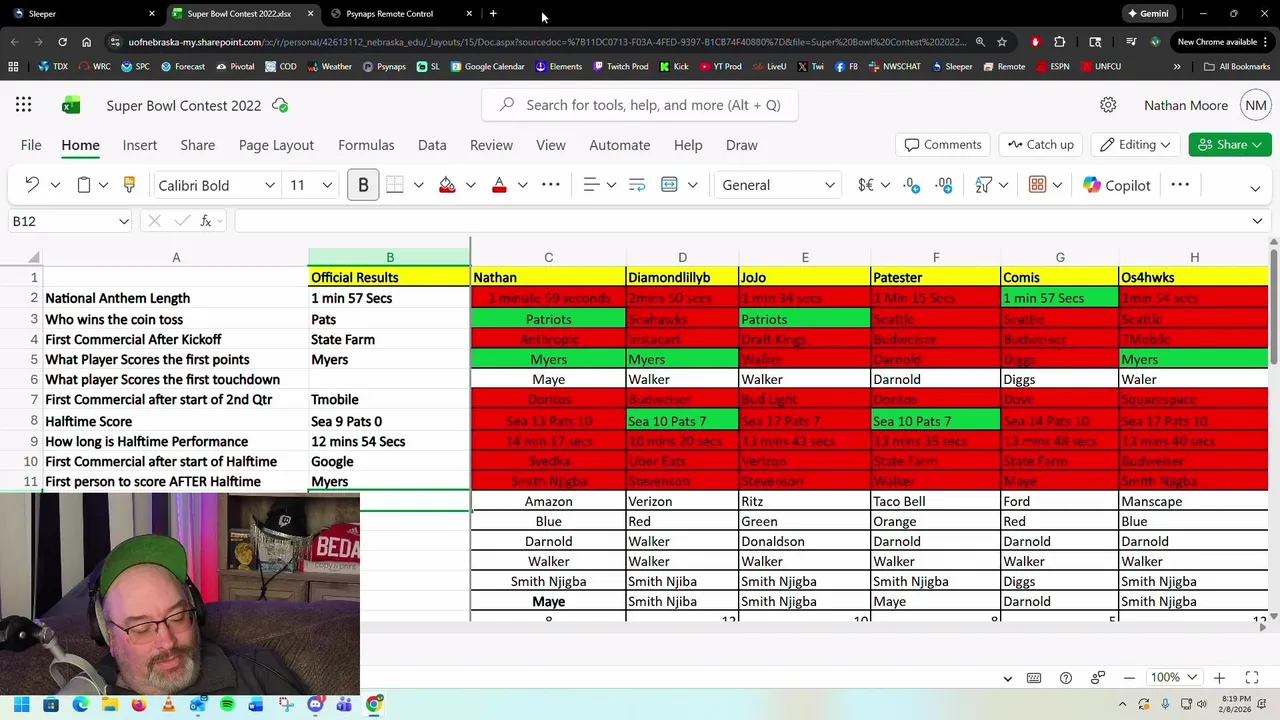Click the Excel logo icon
The image size is (1280, 720).
71,105
